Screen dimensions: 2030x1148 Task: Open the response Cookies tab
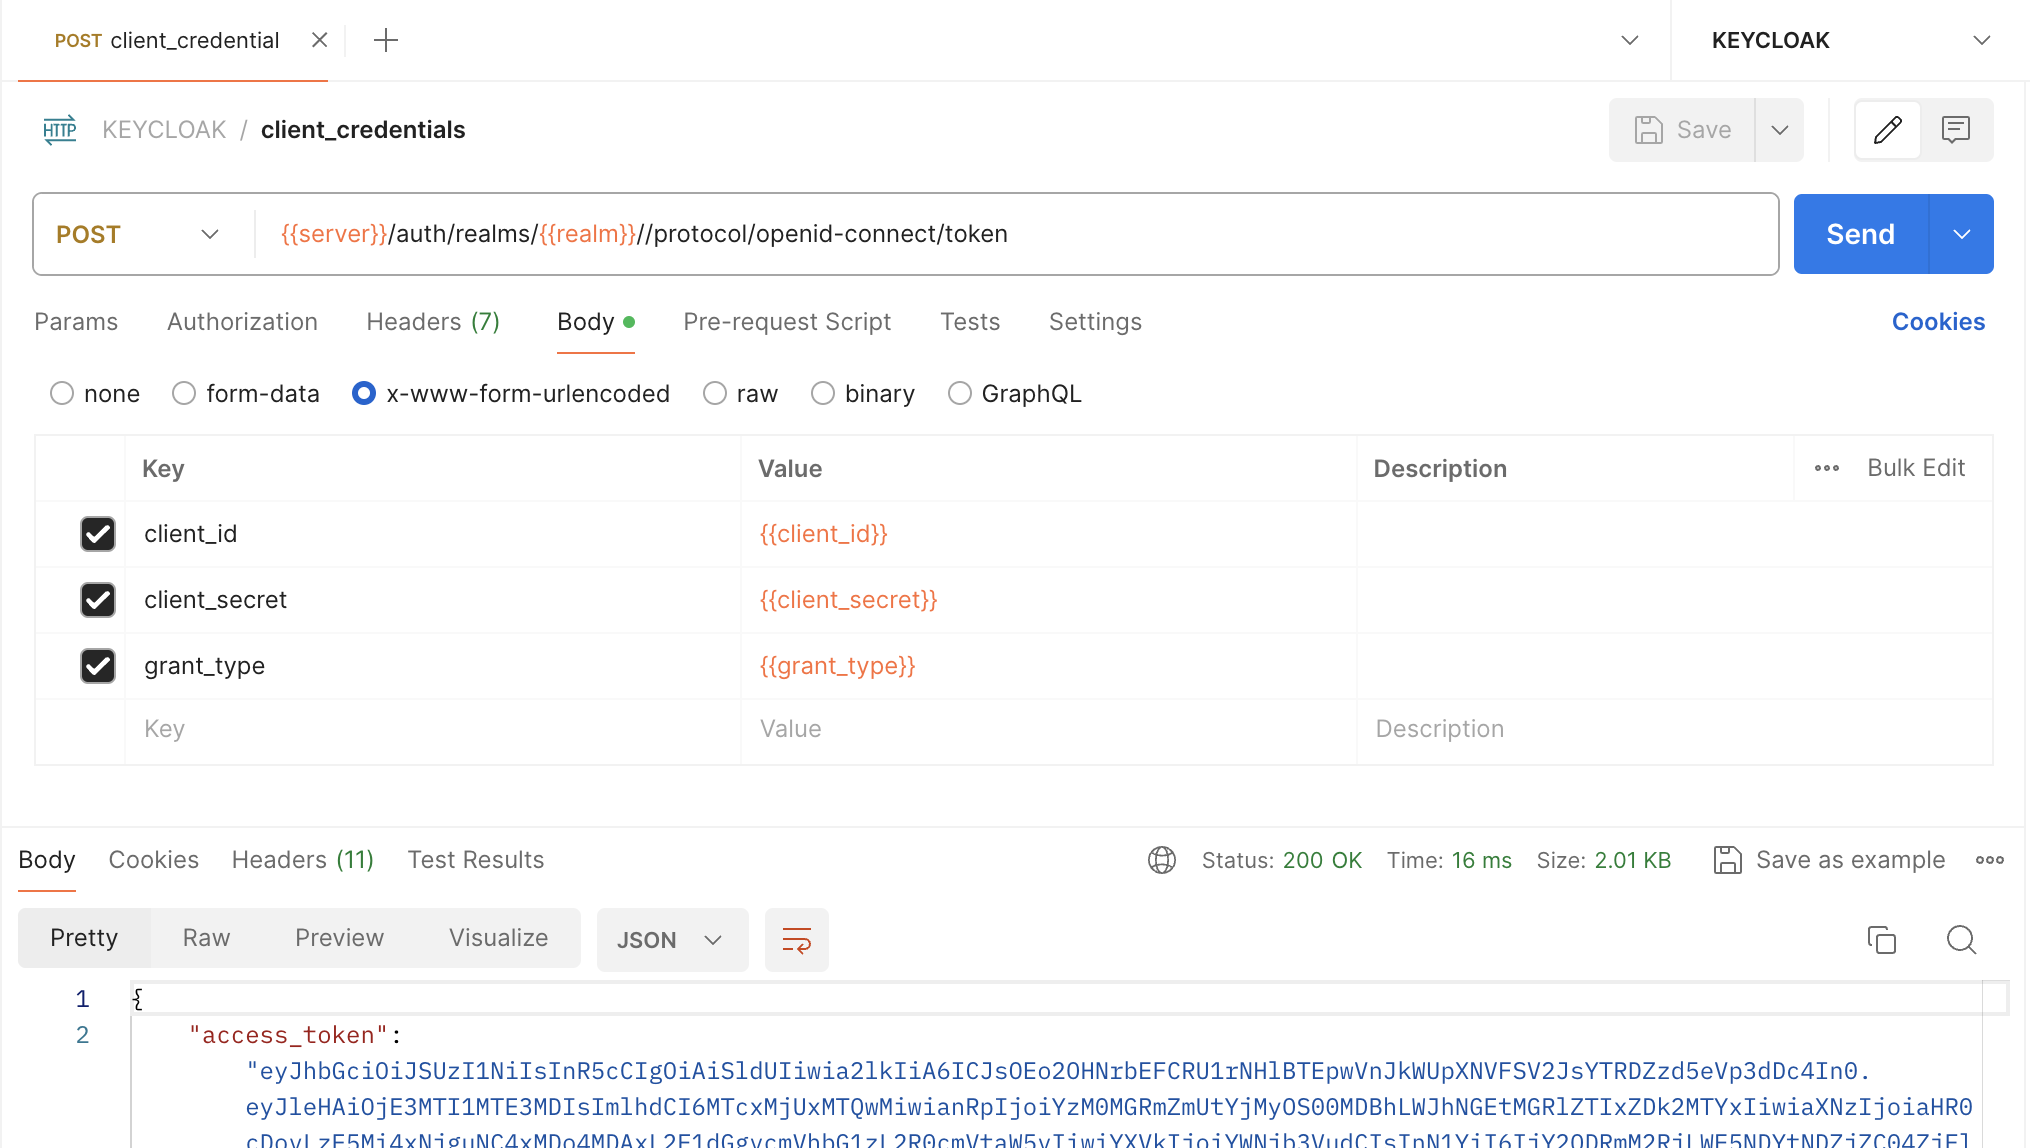point(154,860)
